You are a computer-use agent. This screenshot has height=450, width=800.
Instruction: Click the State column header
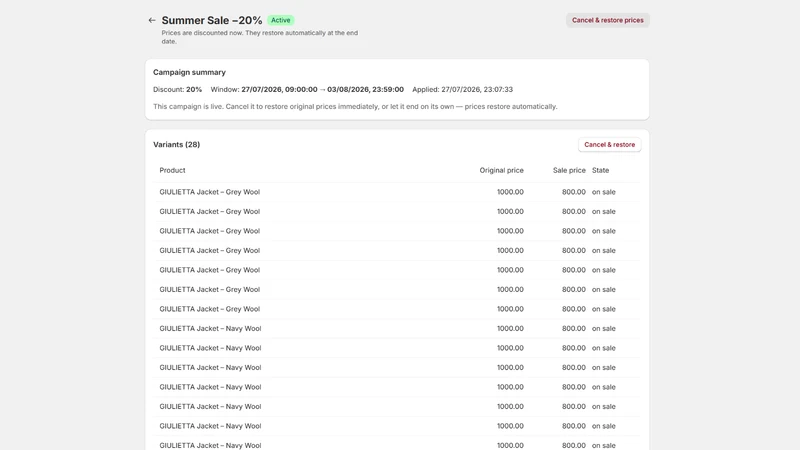tap(600, 170)
